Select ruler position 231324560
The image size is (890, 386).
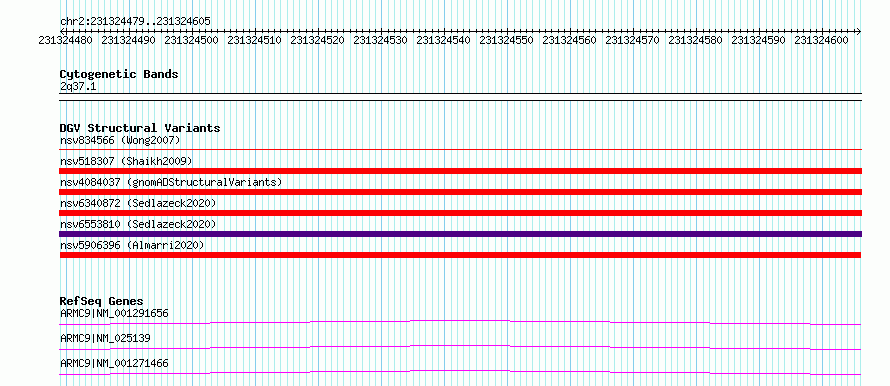[x=569, y=40]
